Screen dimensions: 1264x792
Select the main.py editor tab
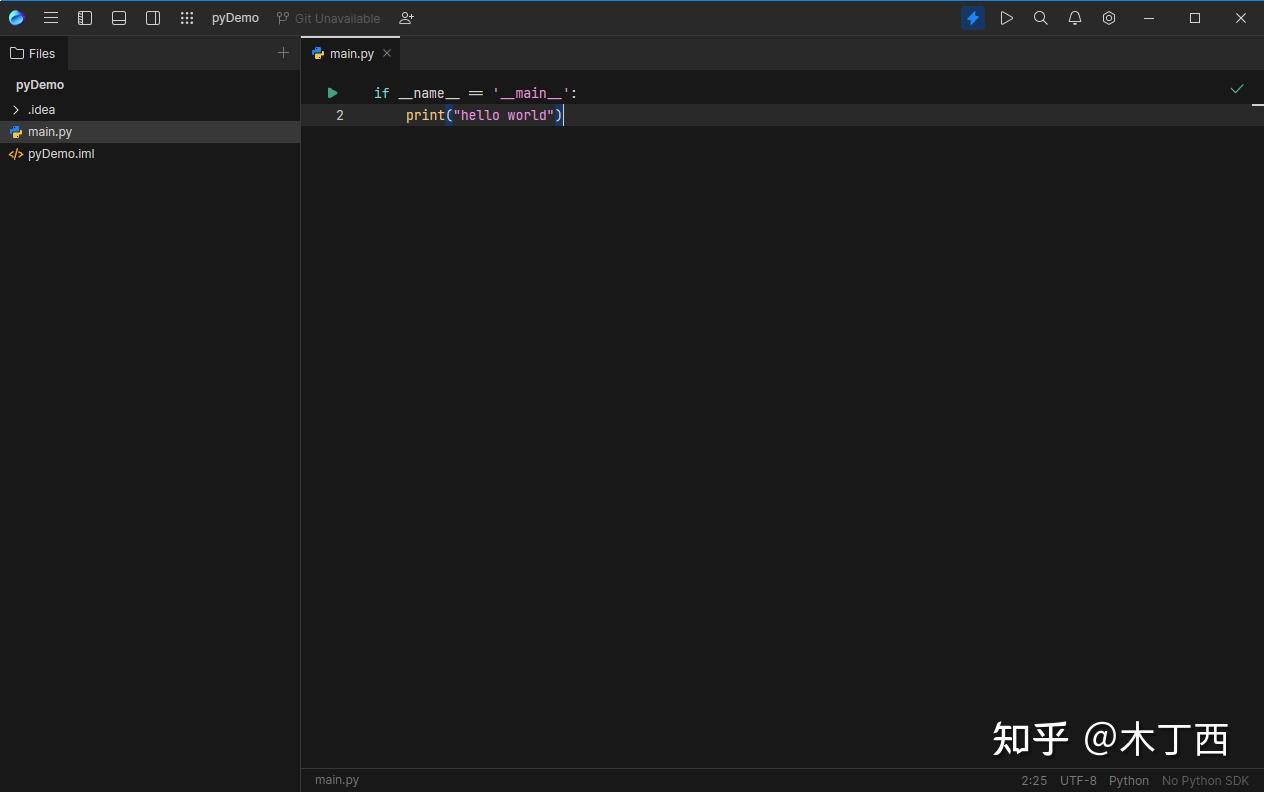pyautogui.click(x=350, y=53)
